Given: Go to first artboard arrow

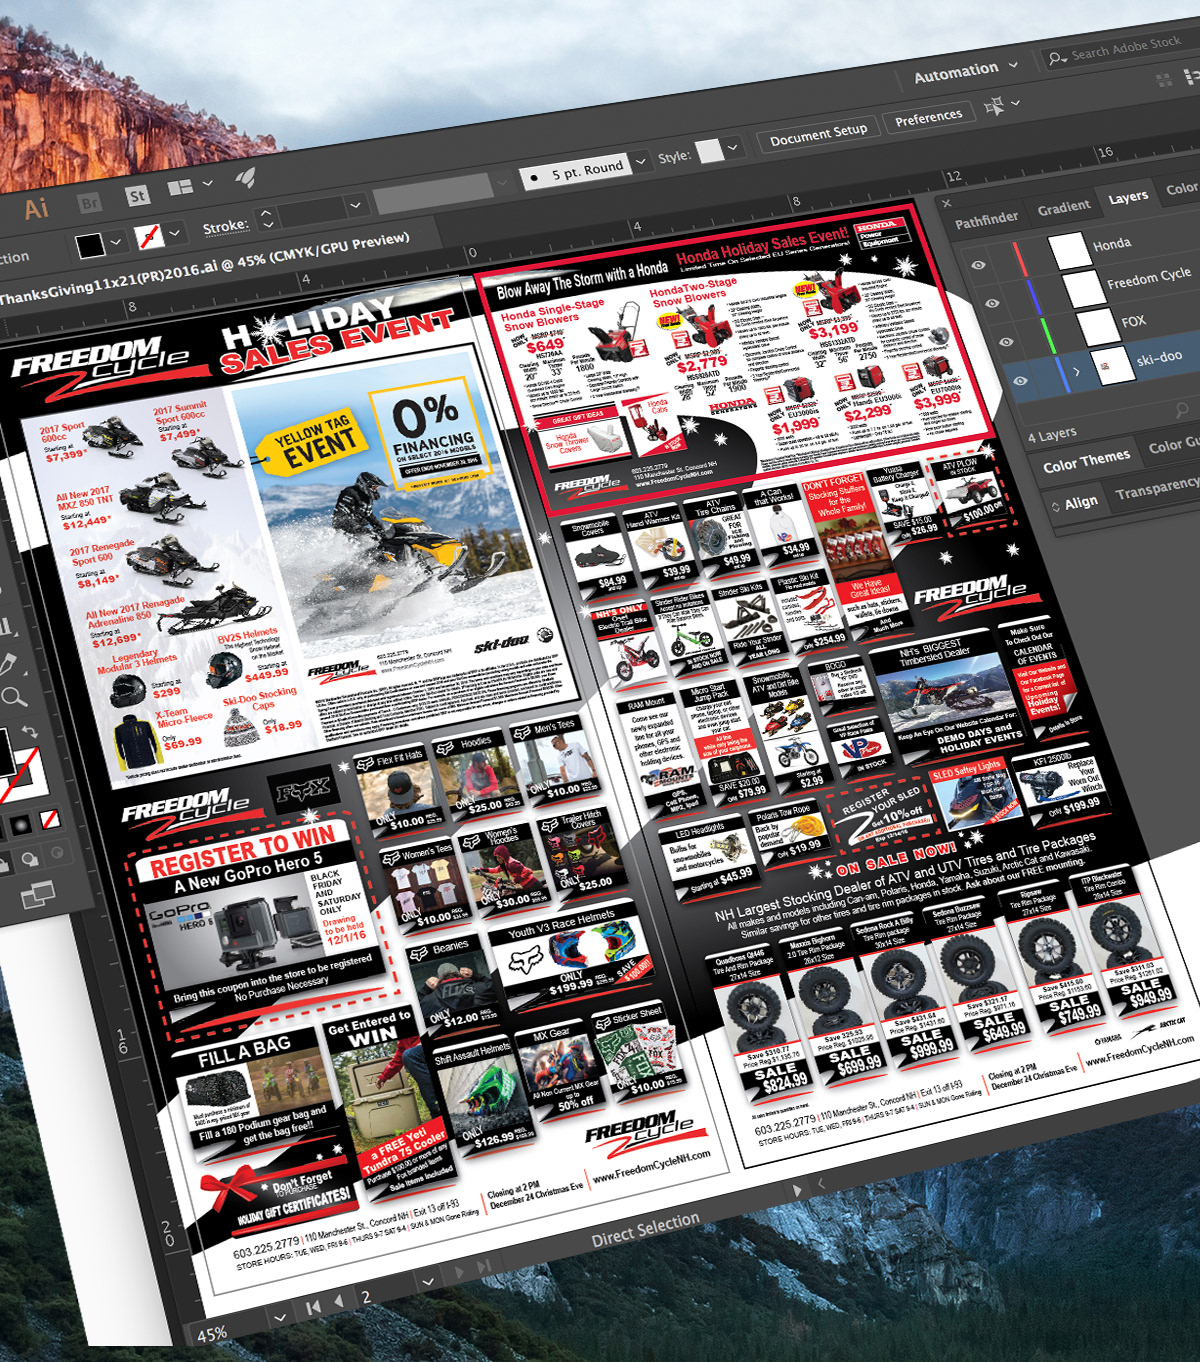Looking at the screenshot, I should 313,1306.
